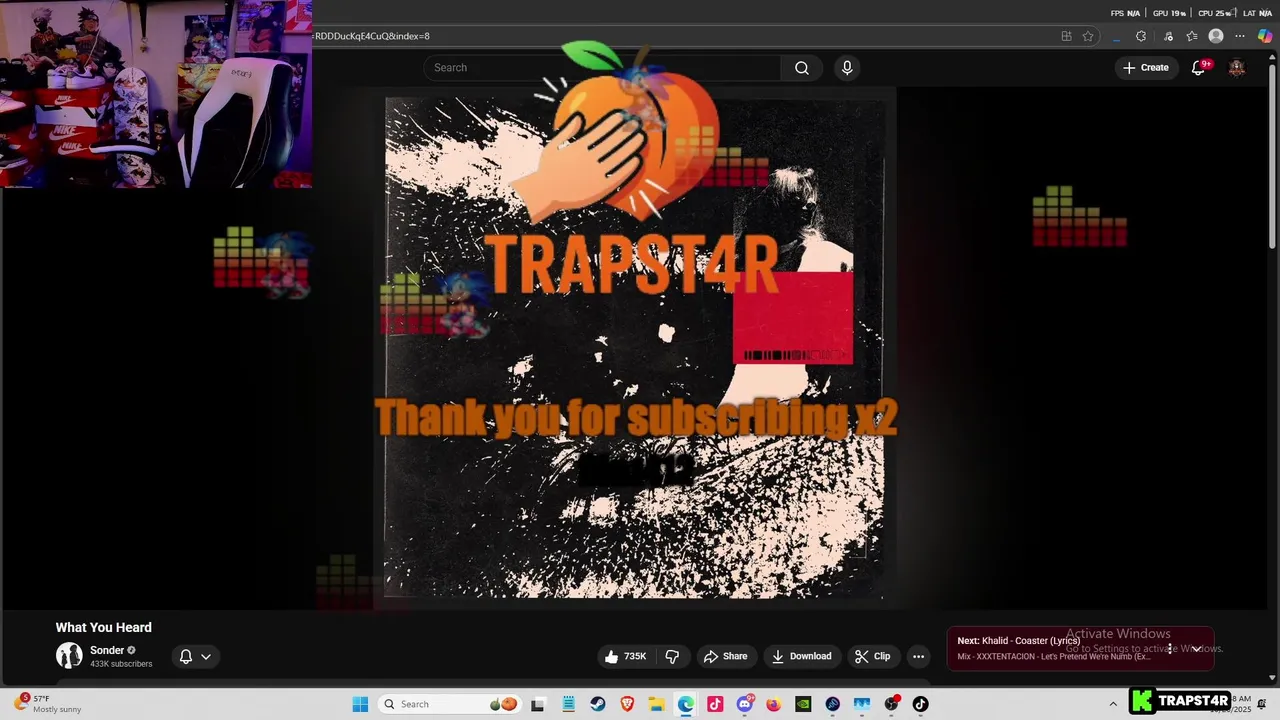Open Task View on the taskbar
The height and width of the screenshot is (720, 1280).
(538, 704)
